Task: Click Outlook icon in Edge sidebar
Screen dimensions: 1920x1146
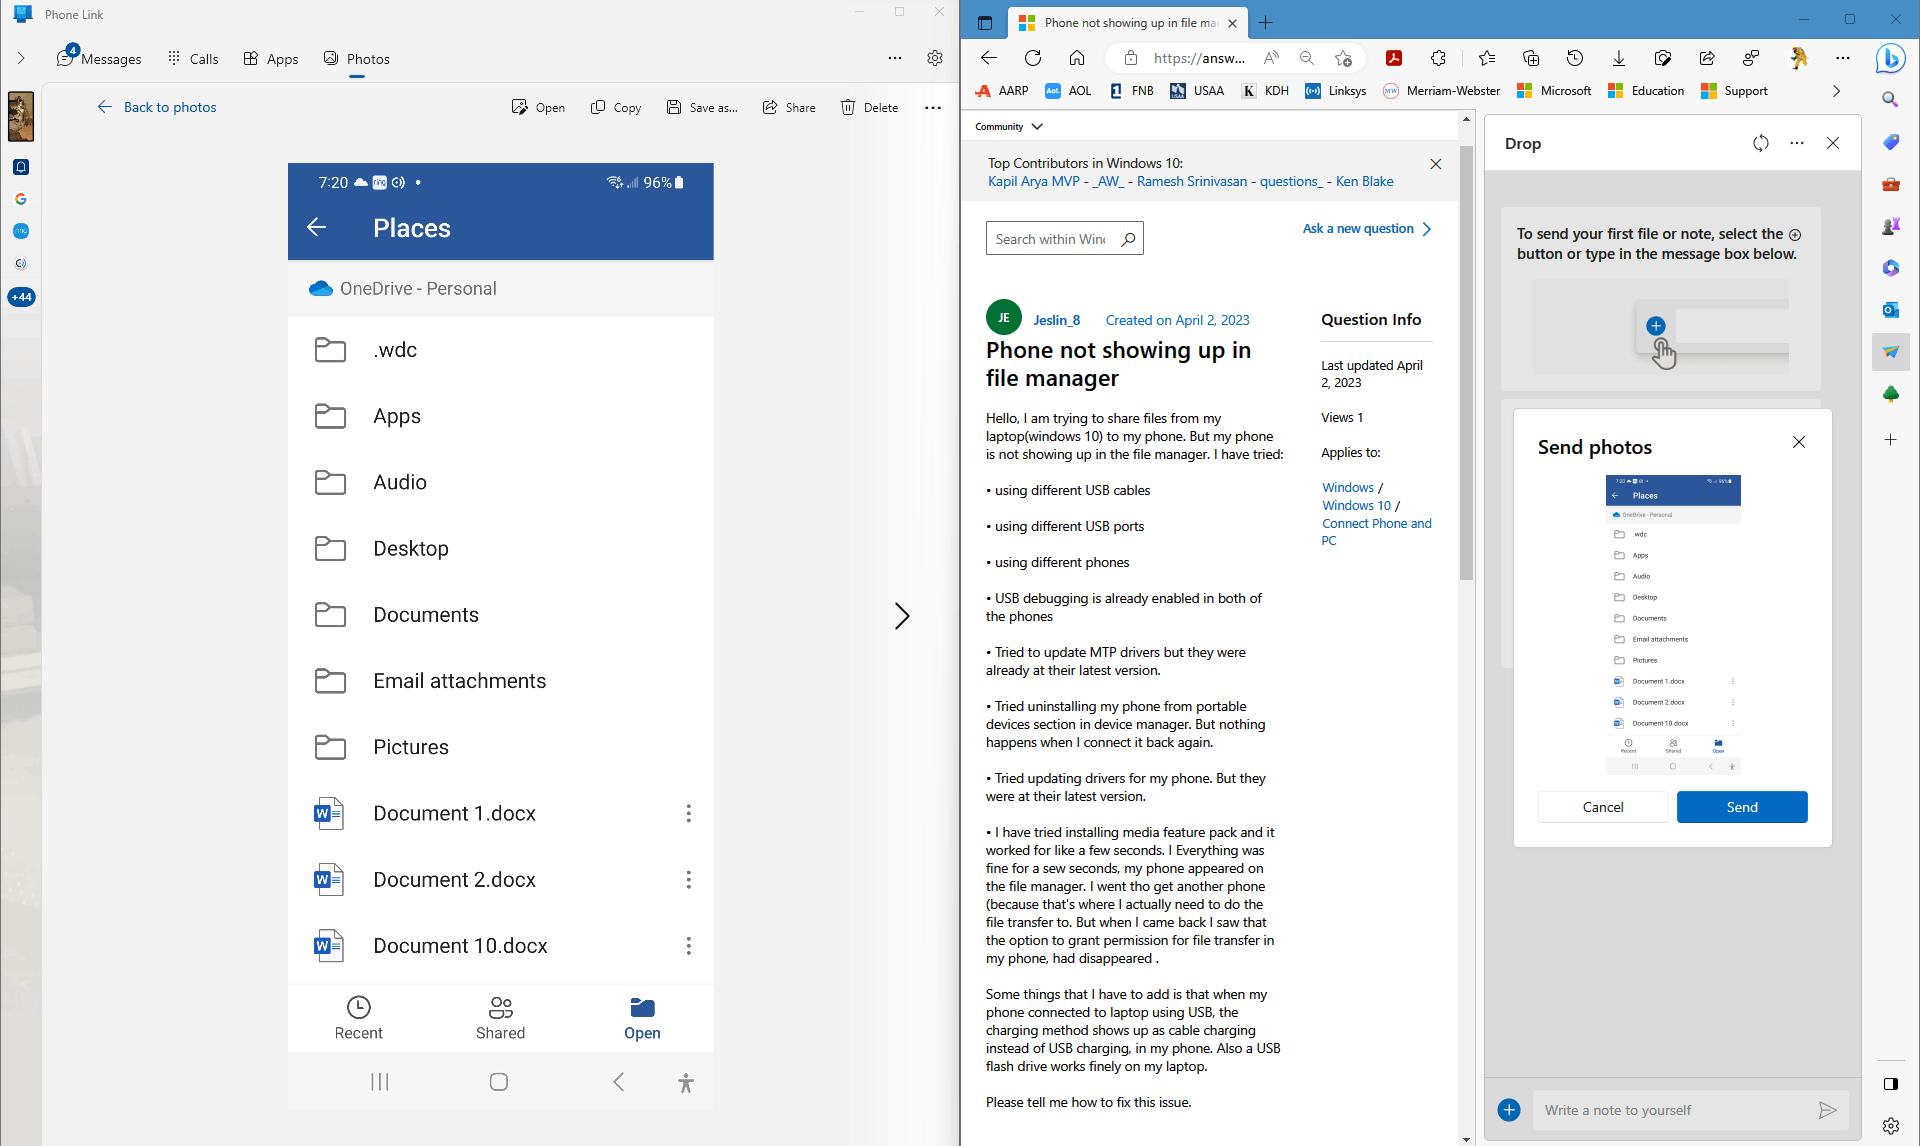Action: (x=1890, y=310)
